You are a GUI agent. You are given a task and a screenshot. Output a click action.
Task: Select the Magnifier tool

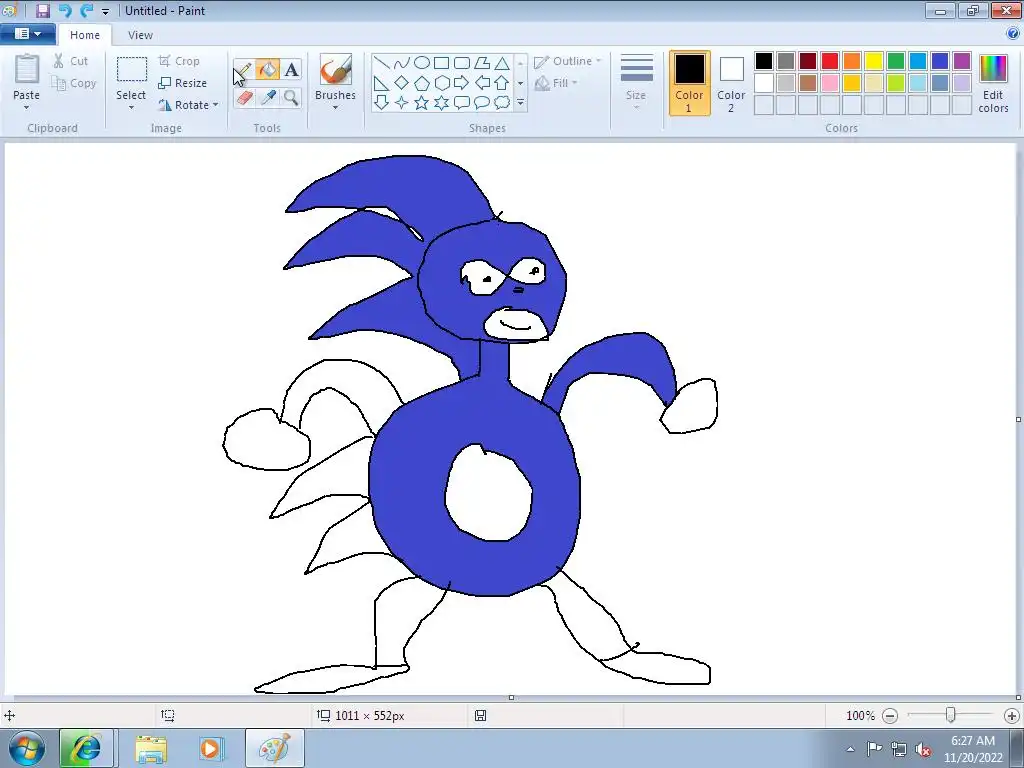(x=291, y=98)
